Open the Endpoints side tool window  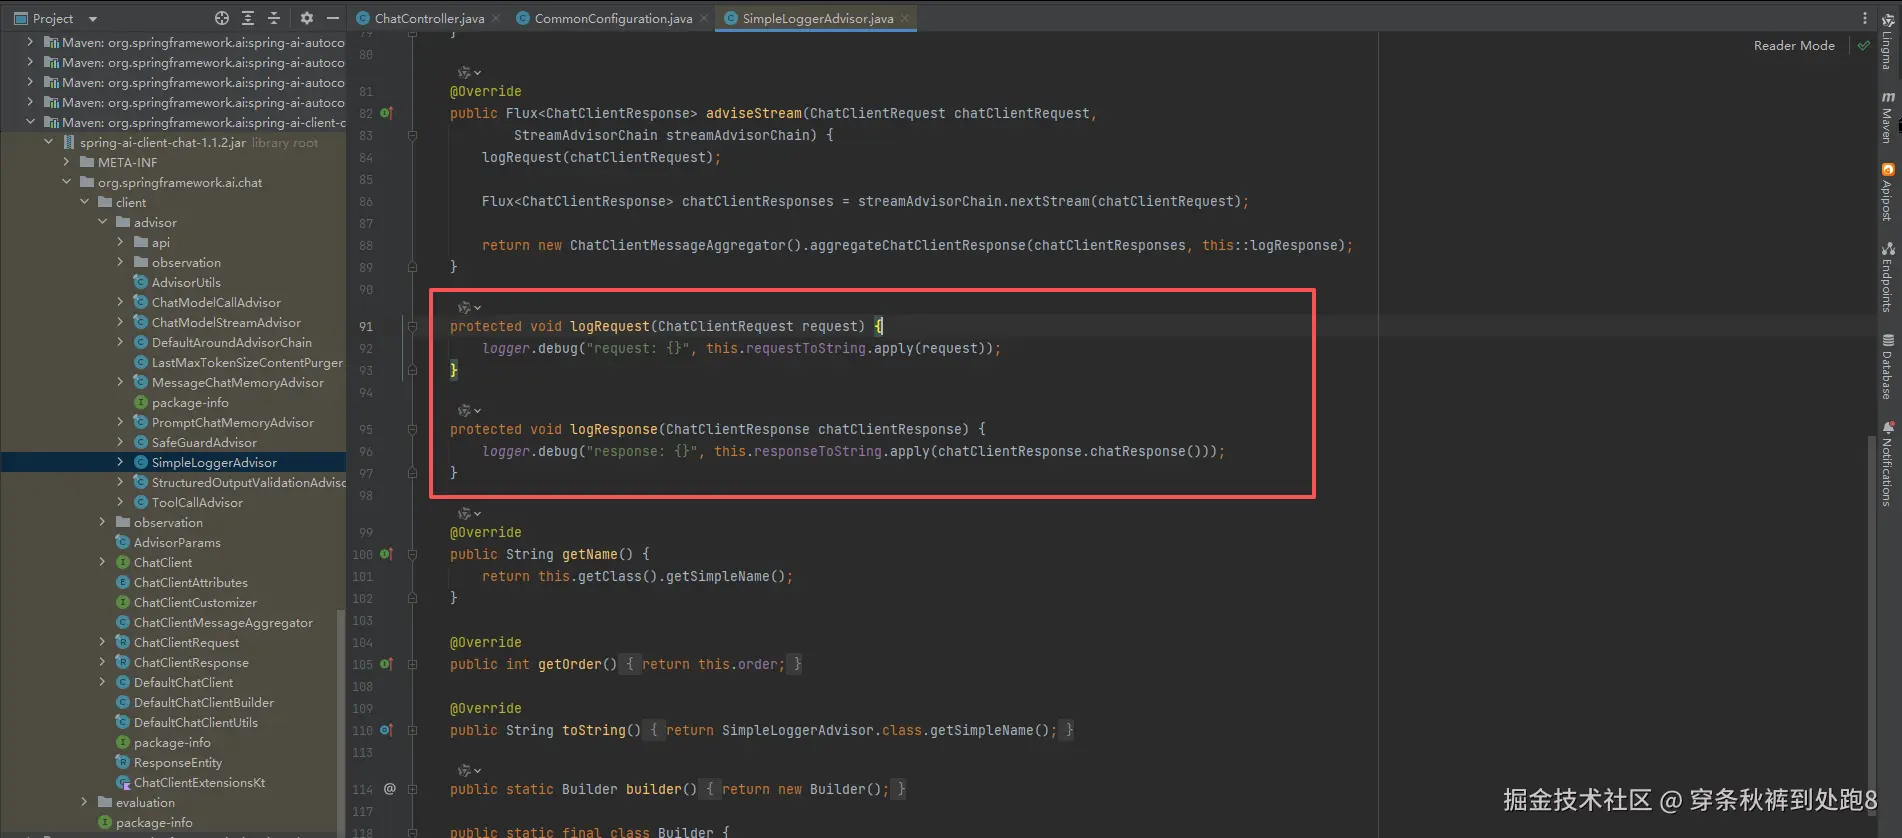pyautogui.click(x=1887, y=277)
